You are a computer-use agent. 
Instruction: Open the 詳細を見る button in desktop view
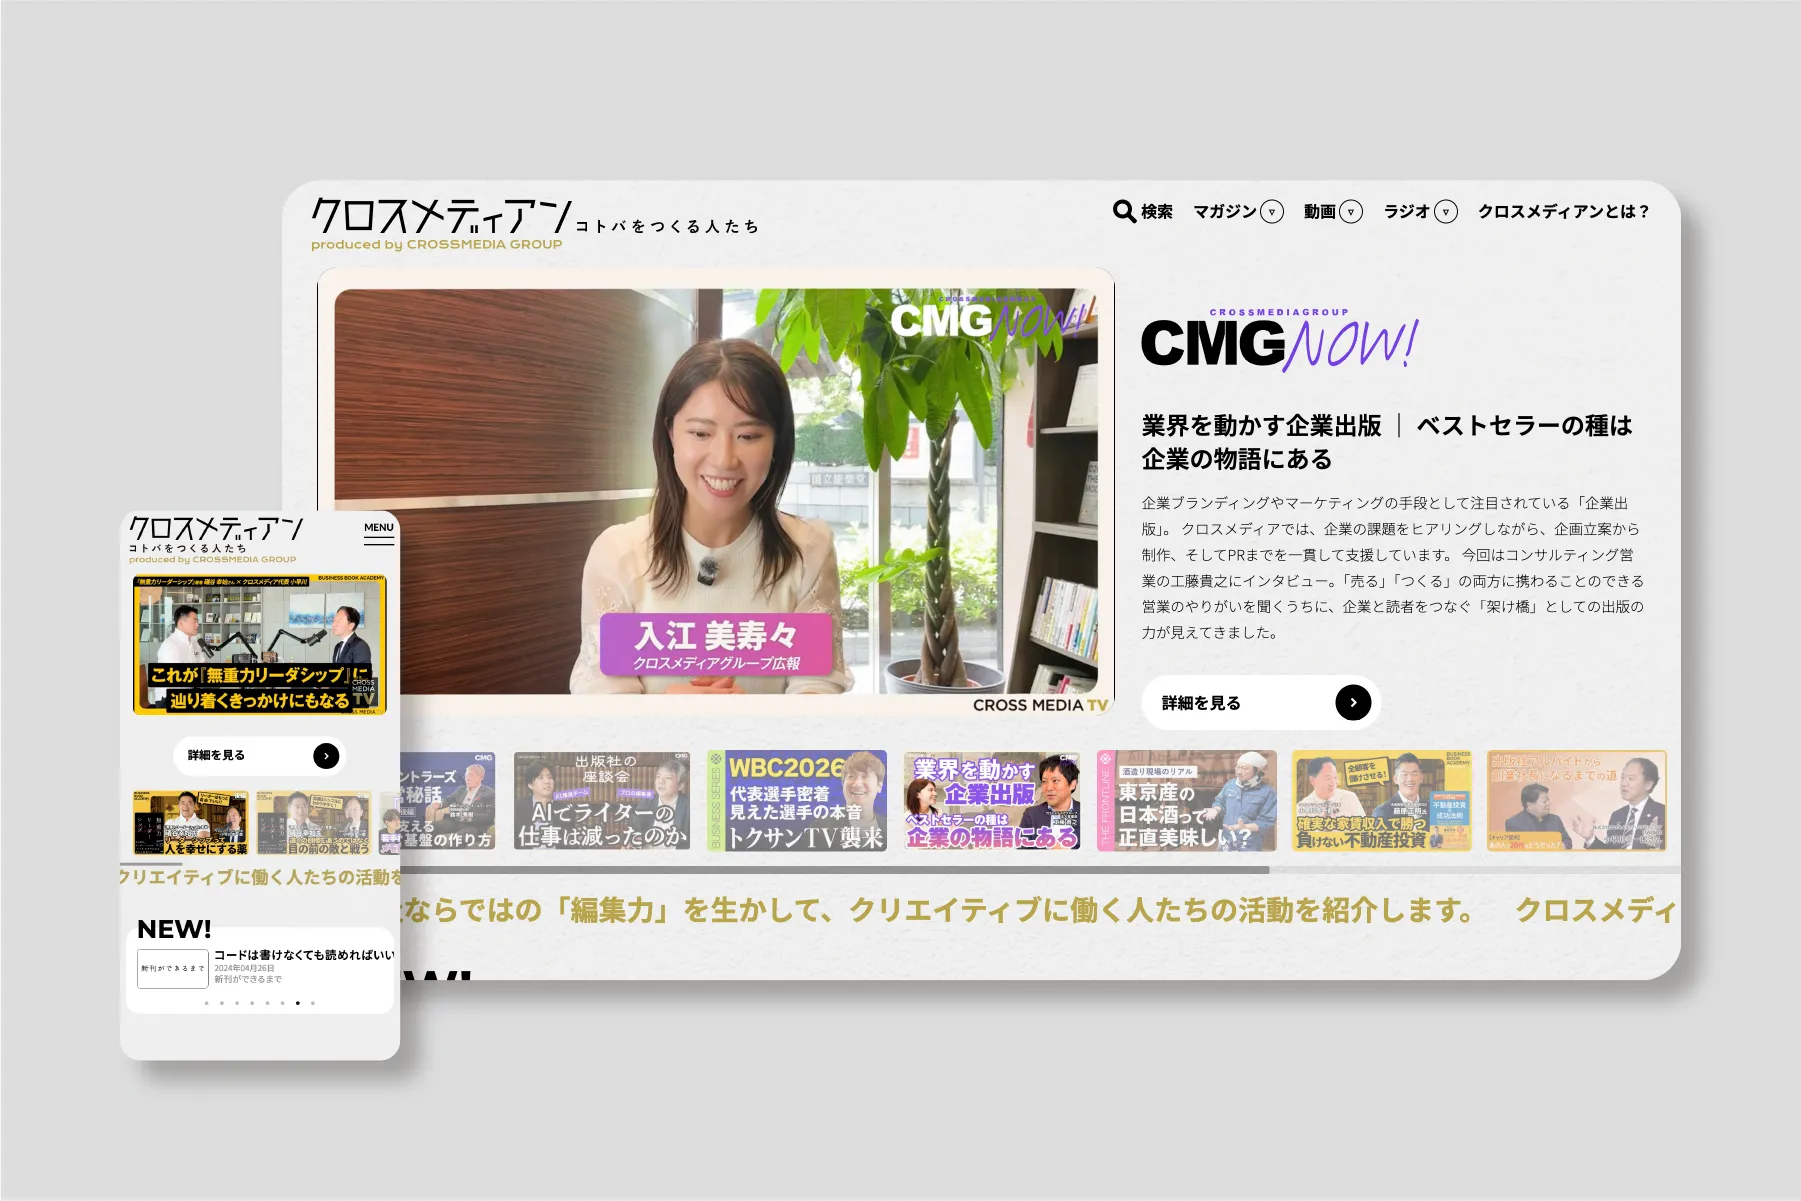pos(1261,703)
